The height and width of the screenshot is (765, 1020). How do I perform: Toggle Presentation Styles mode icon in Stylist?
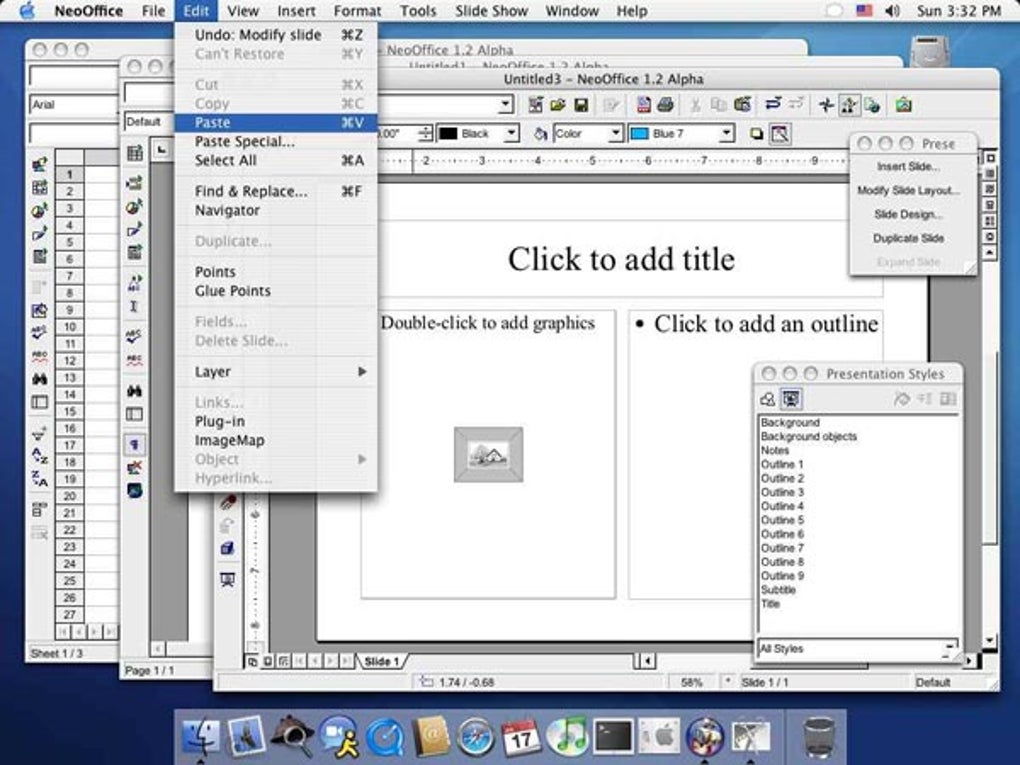[790, 399]
